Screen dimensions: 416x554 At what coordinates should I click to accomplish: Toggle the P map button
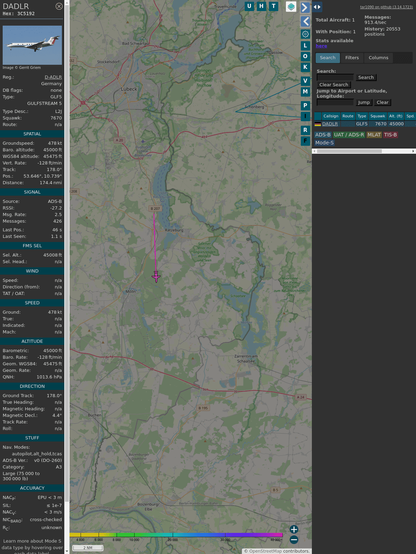pos(305,105)
